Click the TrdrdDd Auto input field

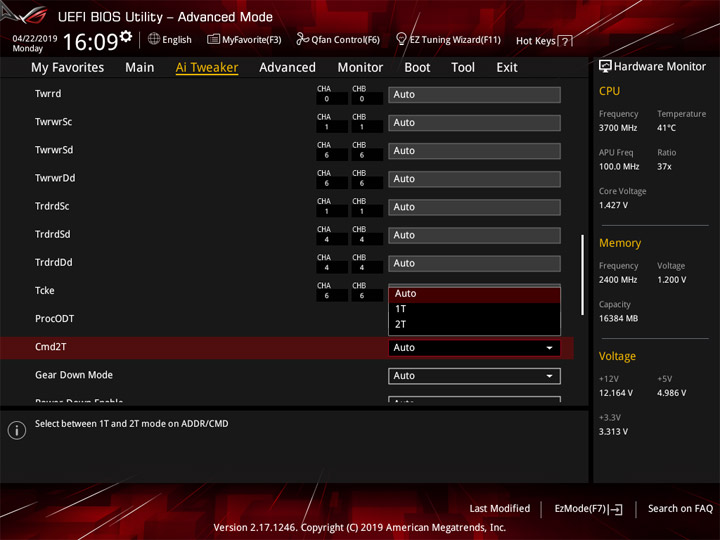[x=474, y=264]
